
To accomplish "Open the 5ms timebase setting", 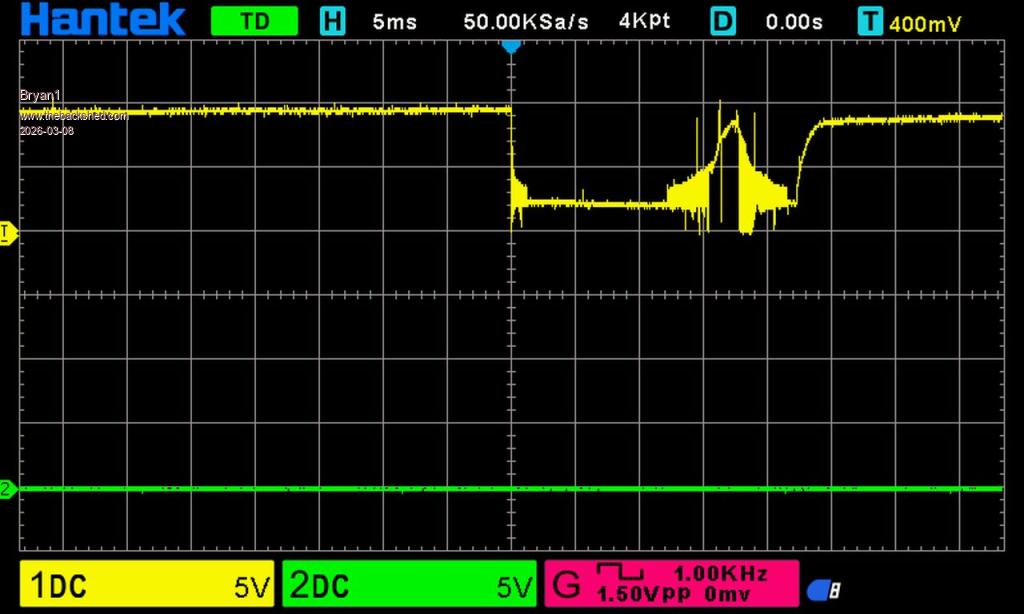I will pos(395,21).
